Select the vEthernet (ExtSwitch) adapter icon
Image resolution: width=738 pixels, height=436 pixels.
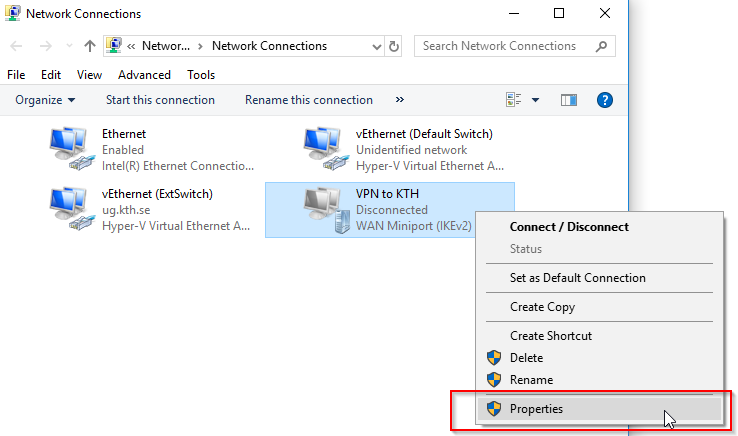click(70, 206)
